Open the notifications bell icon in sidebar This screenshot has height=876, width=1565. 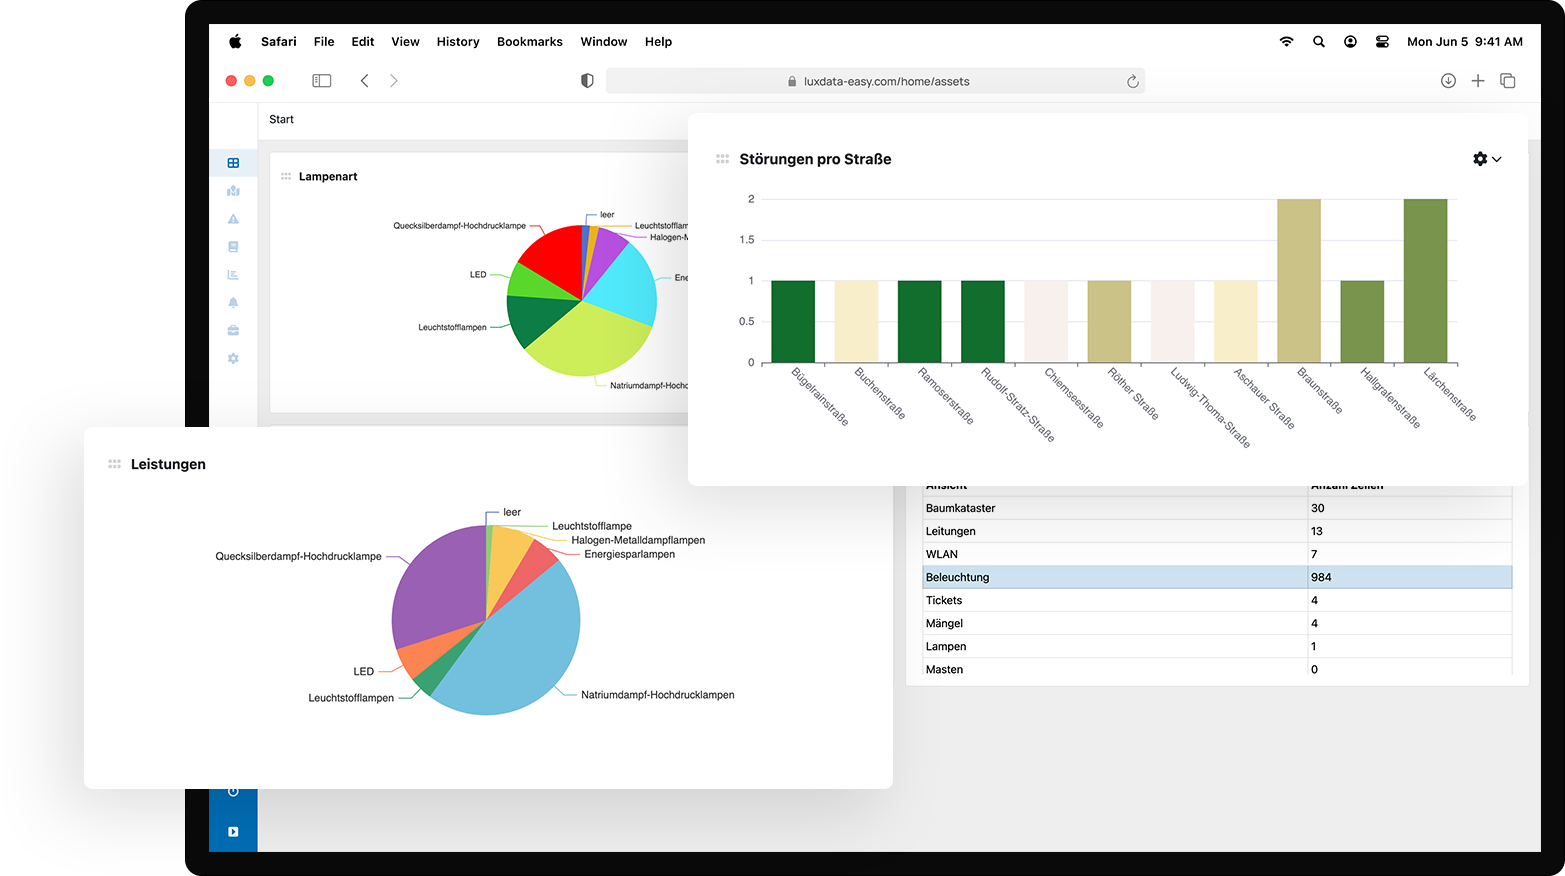[233, 303]
